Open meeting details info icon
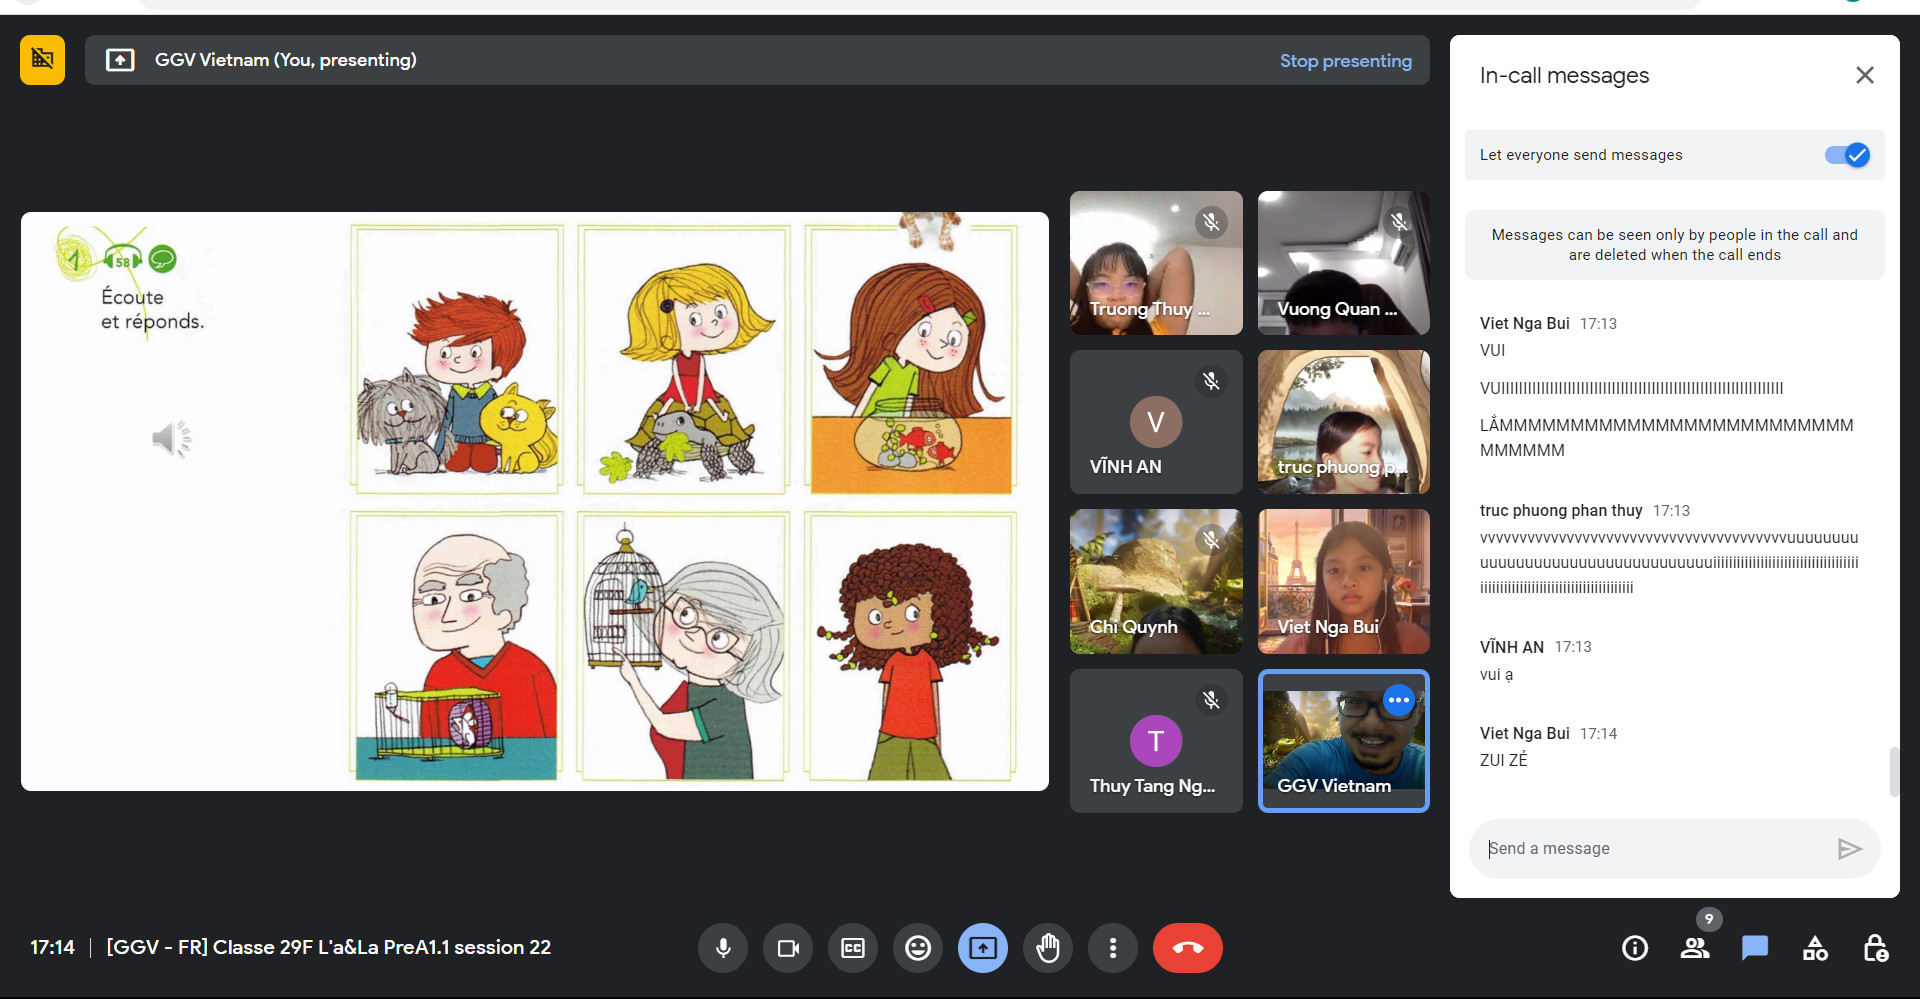The height and width of the screenshot is (999, 1920). pos(1635,948)
